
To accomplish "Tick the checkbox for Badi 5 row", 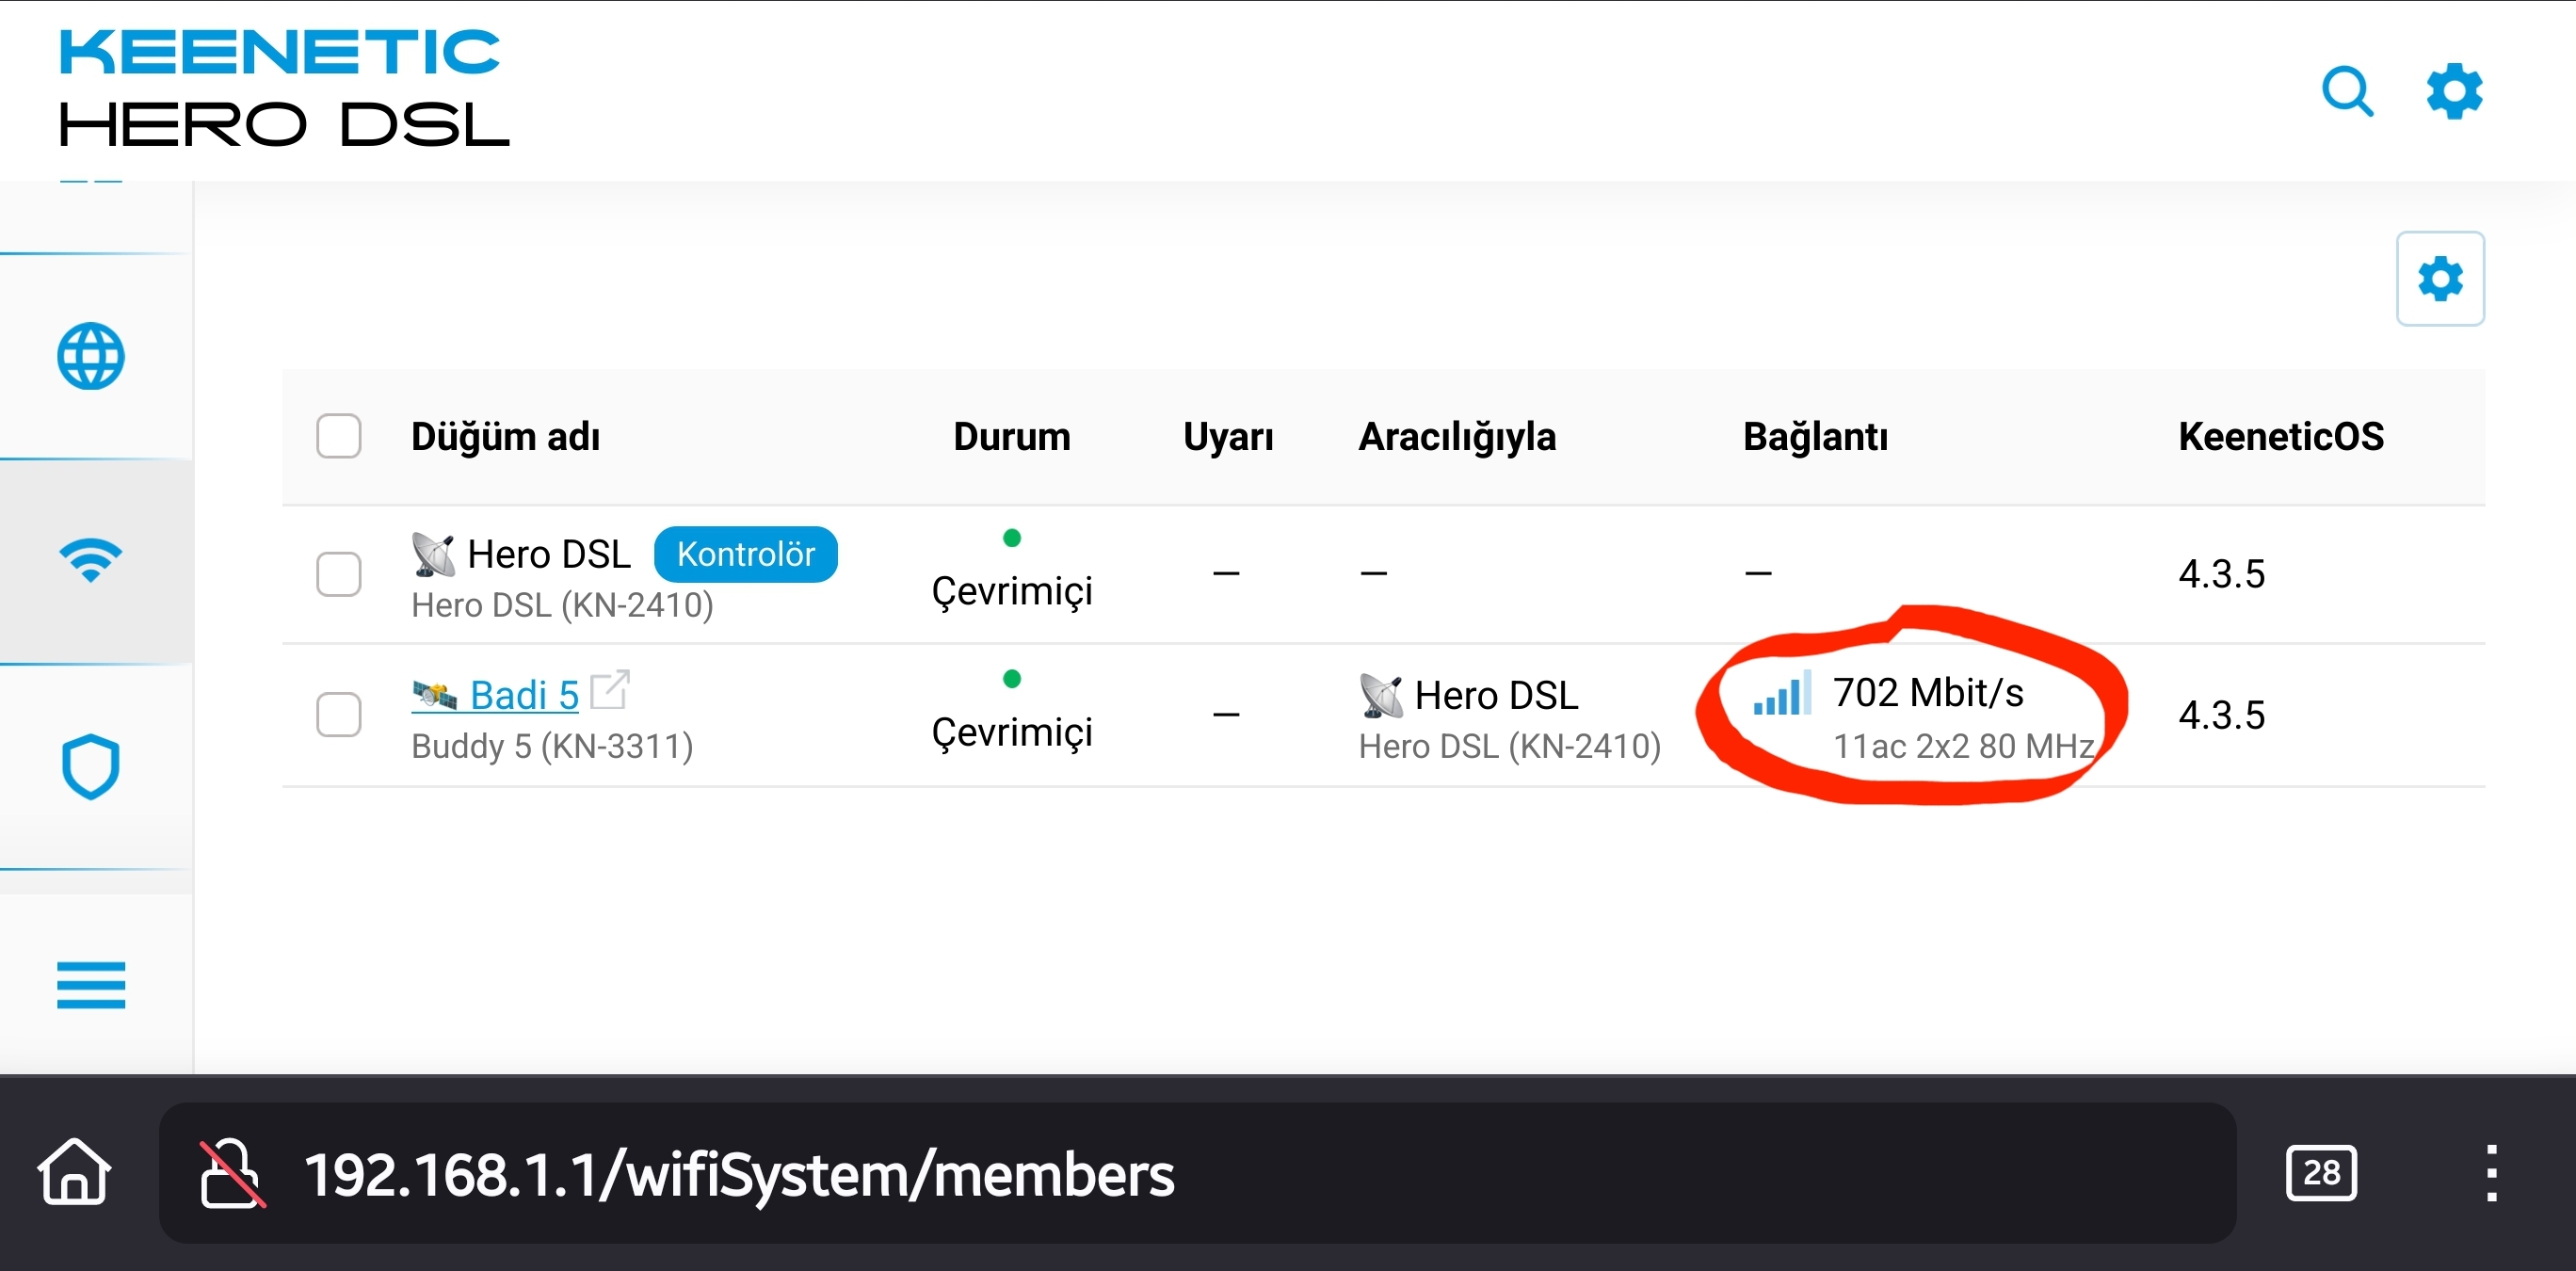I will pos(338,714).
